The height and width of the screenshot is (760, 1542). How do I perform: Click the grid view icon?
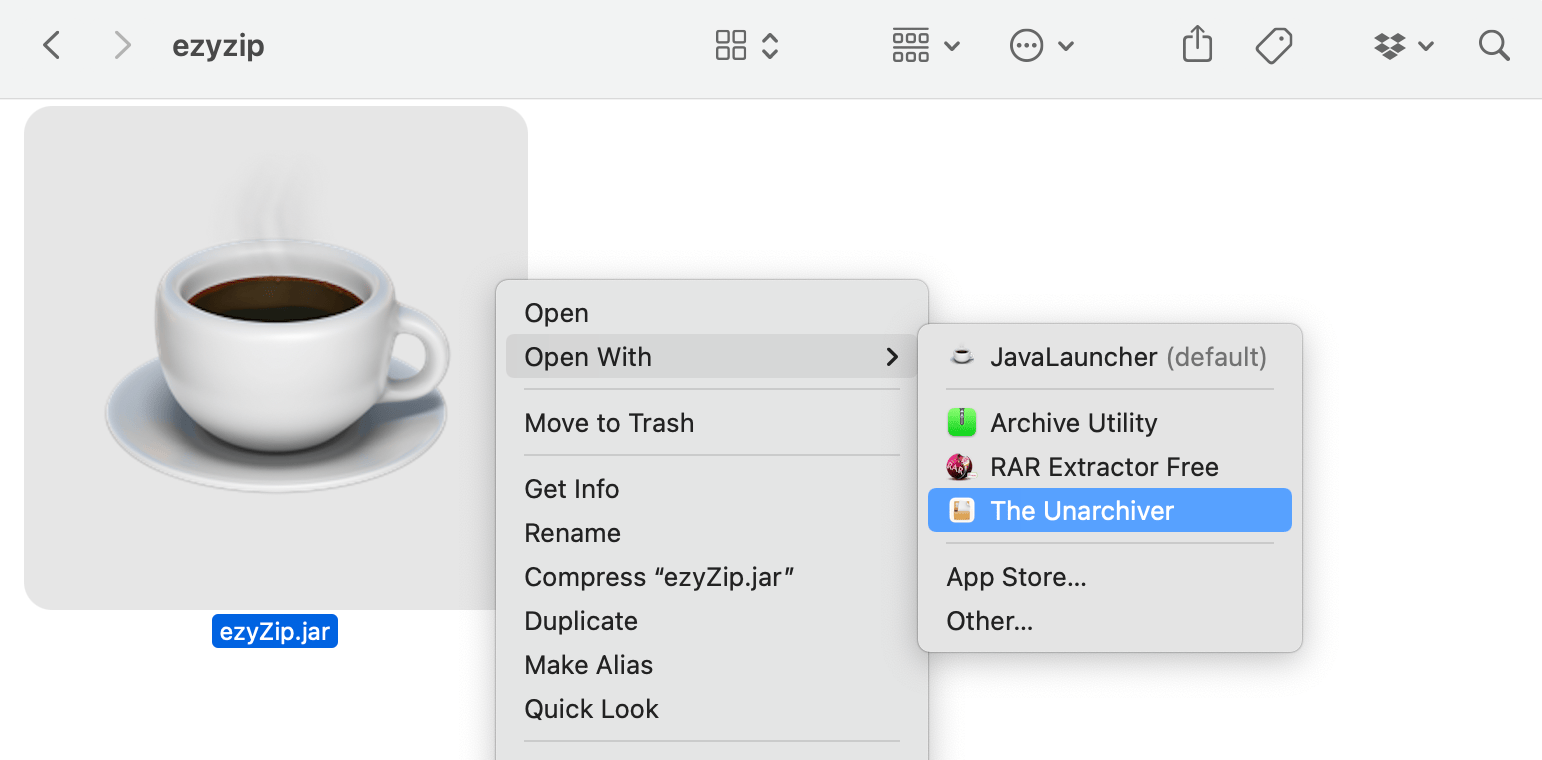pyautogui.click(x=730, y=45)
